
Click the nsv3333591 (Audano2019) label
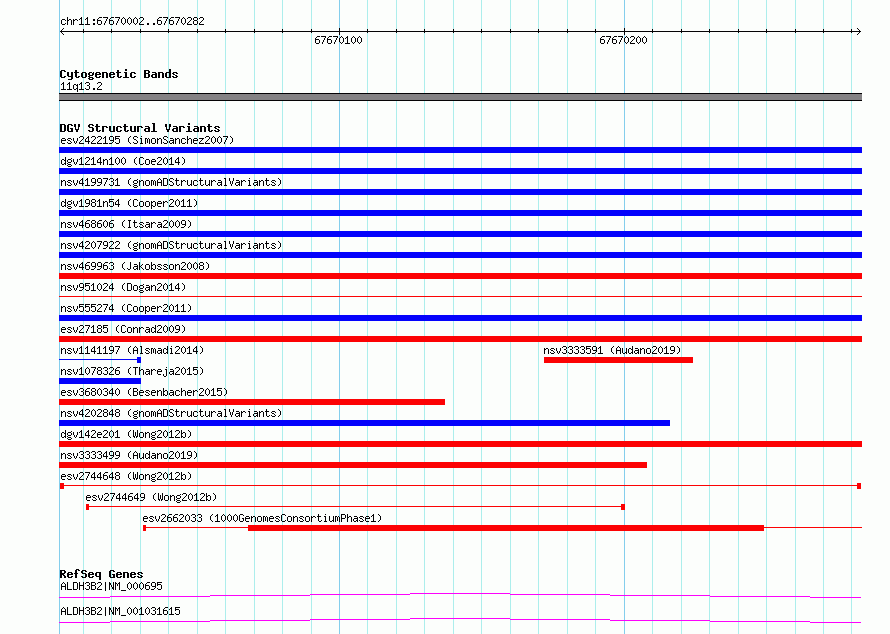tap(612, 350)
